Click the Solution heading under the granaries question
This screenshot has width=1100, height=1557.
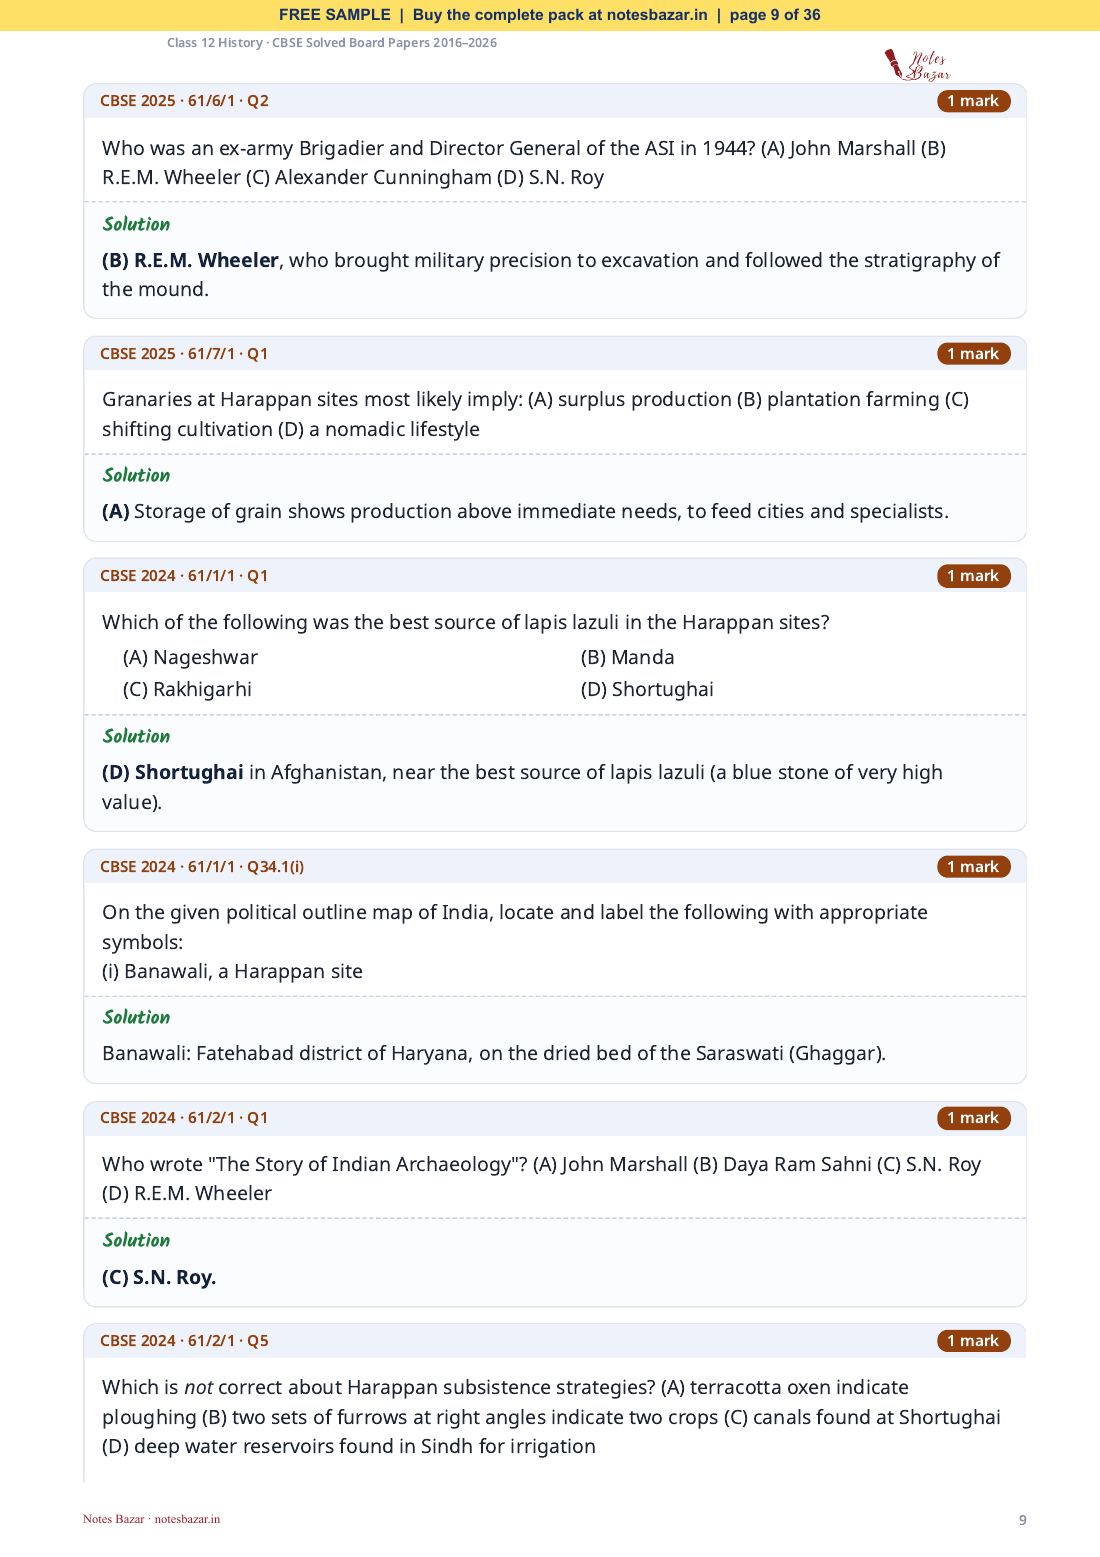(x=136, y=475)
